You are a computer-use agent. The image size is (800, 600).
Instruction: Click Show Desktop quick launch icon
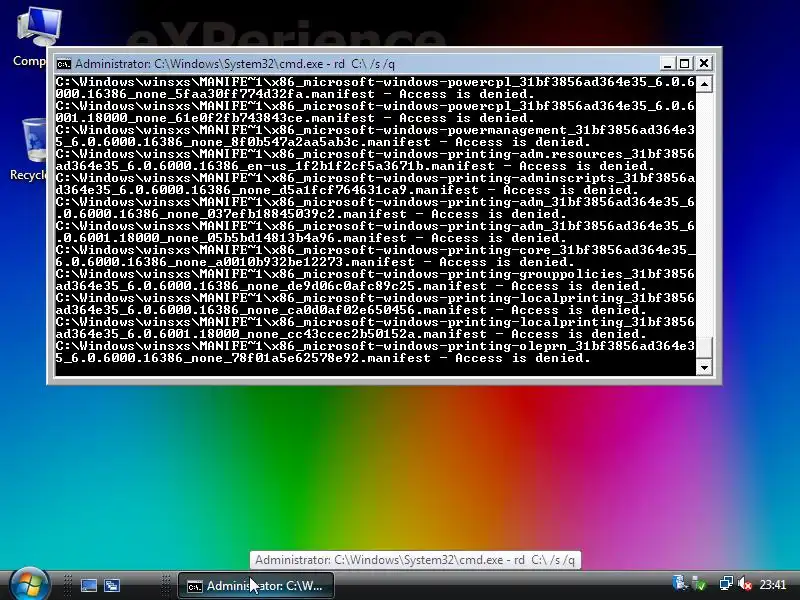point(88,585)
